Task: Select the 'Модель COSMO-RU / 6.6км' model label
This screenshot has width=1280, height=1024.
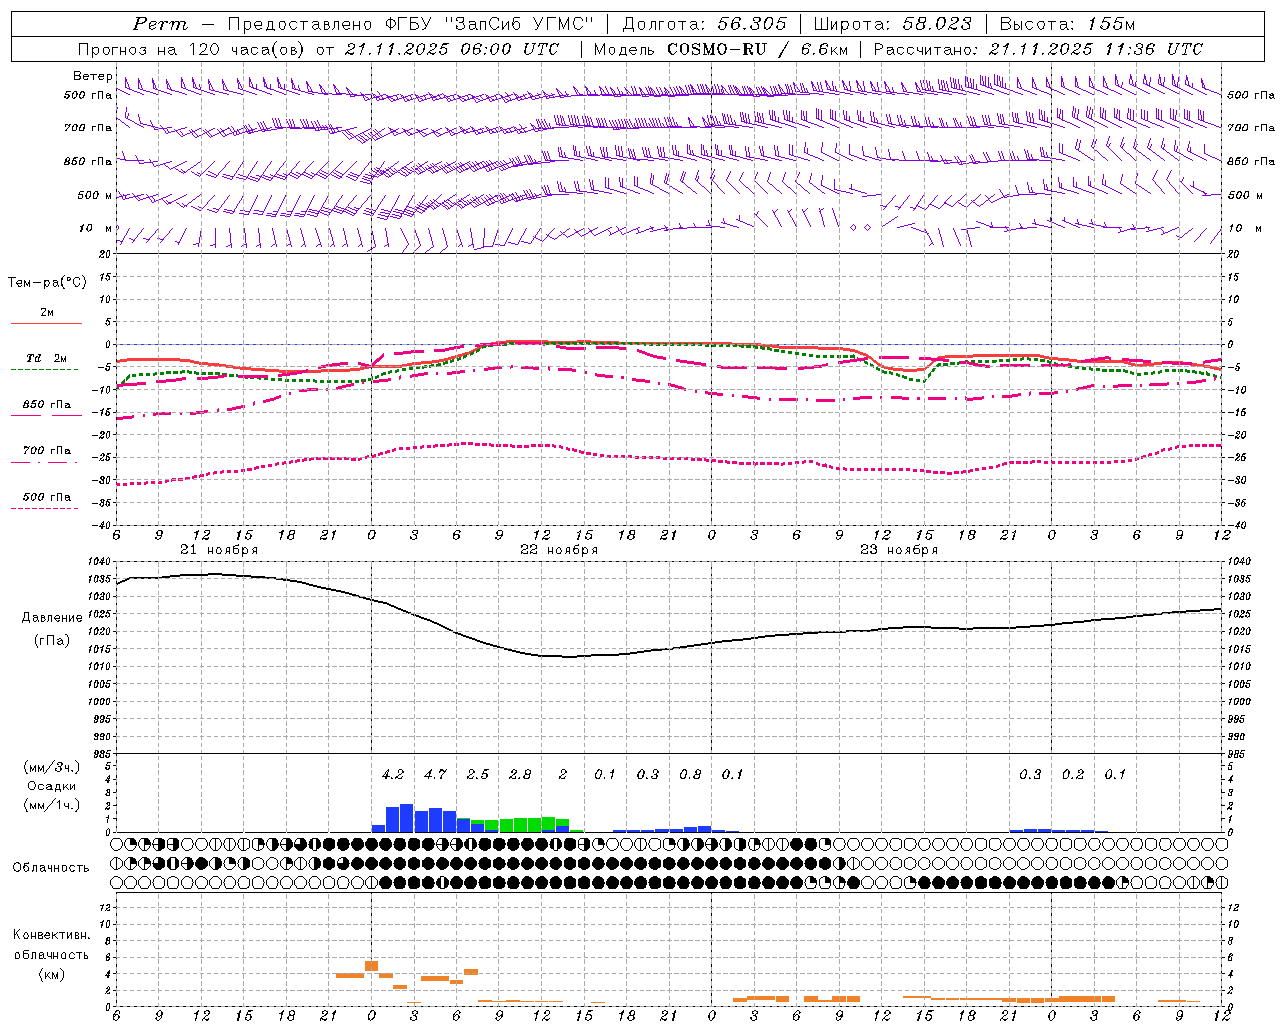Action: pos(721,49)
